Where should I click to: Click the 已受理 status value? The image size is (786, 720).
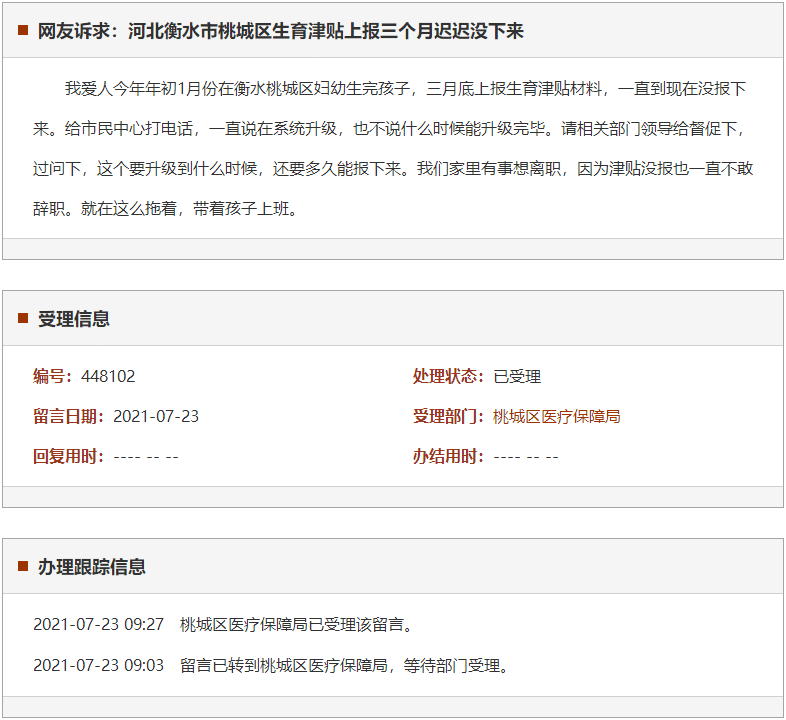point(517,376)
